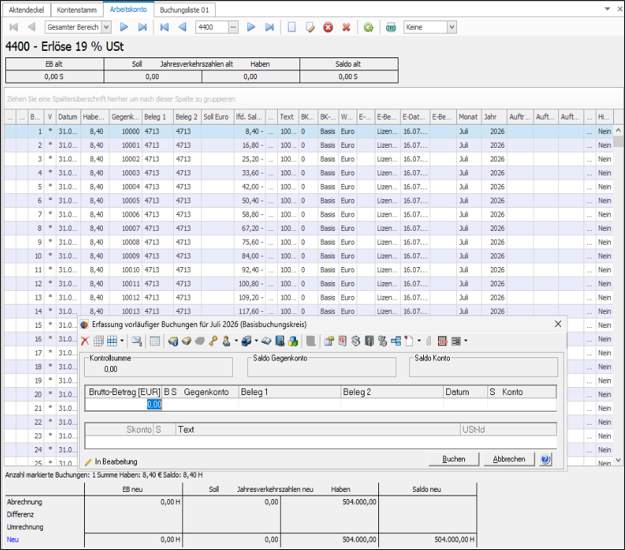This screenshot has height=550, width=625.
Task: Click blue play arrow beside Gesamter Bereich
Action: pos(124,27)
